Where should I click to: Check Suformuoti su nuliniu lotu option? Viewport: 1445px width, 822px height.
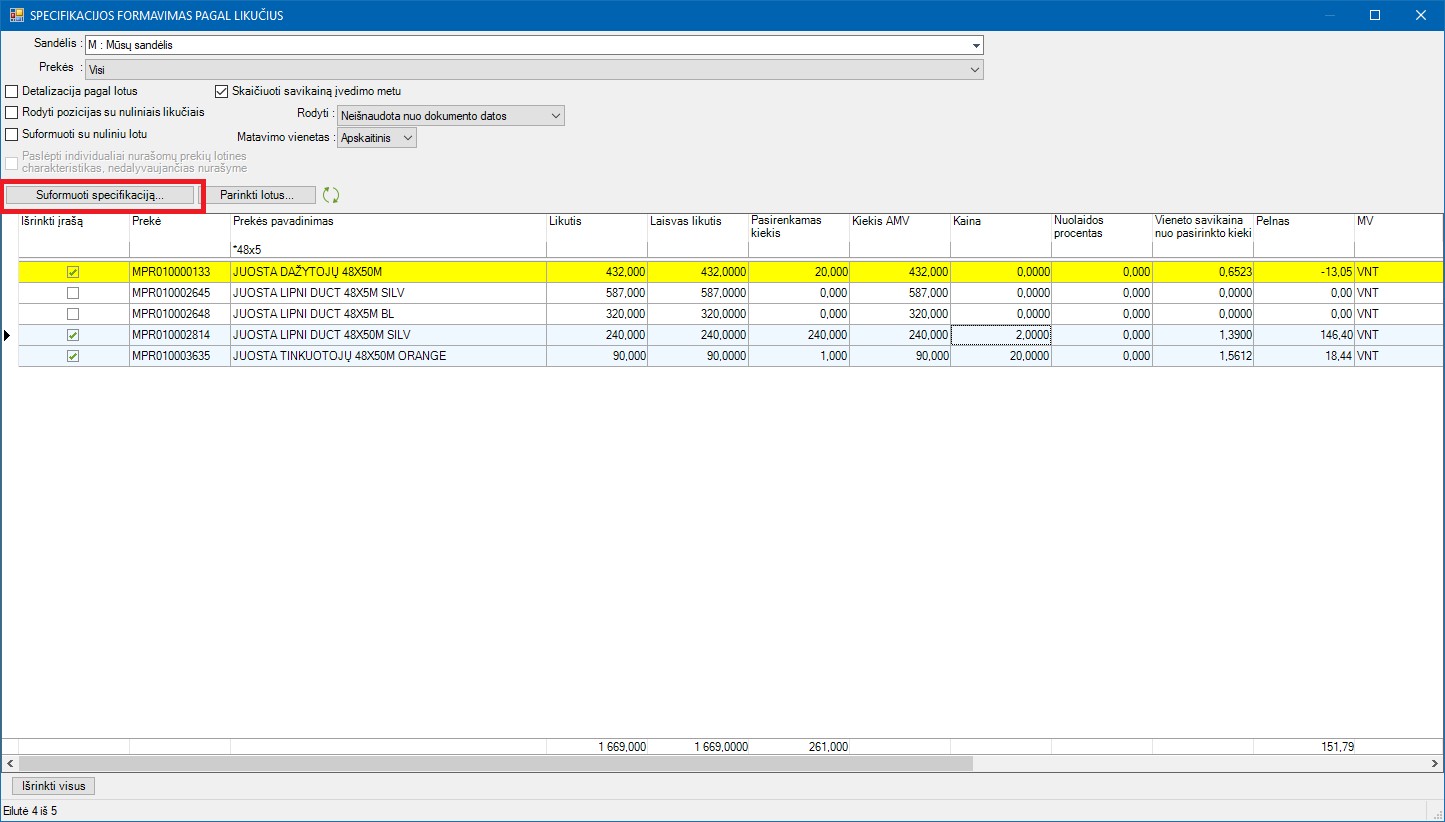point(13,134)
